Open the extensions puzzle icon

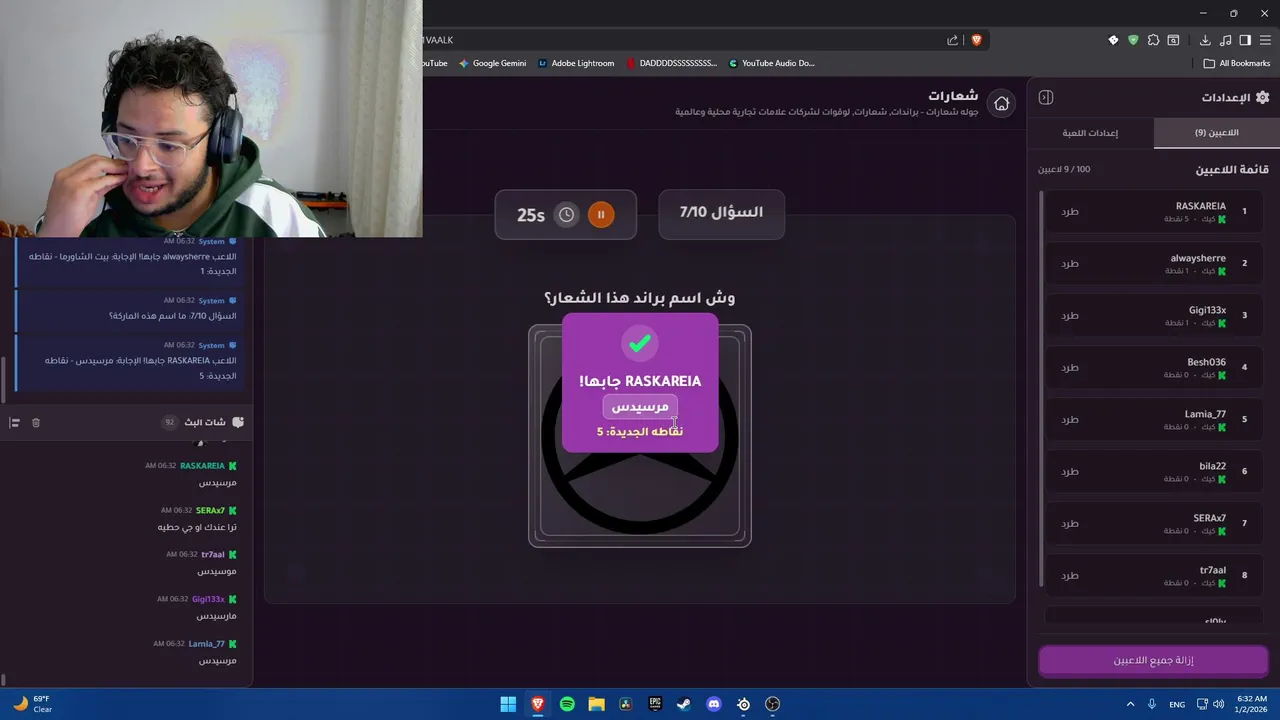point(1153,40)
